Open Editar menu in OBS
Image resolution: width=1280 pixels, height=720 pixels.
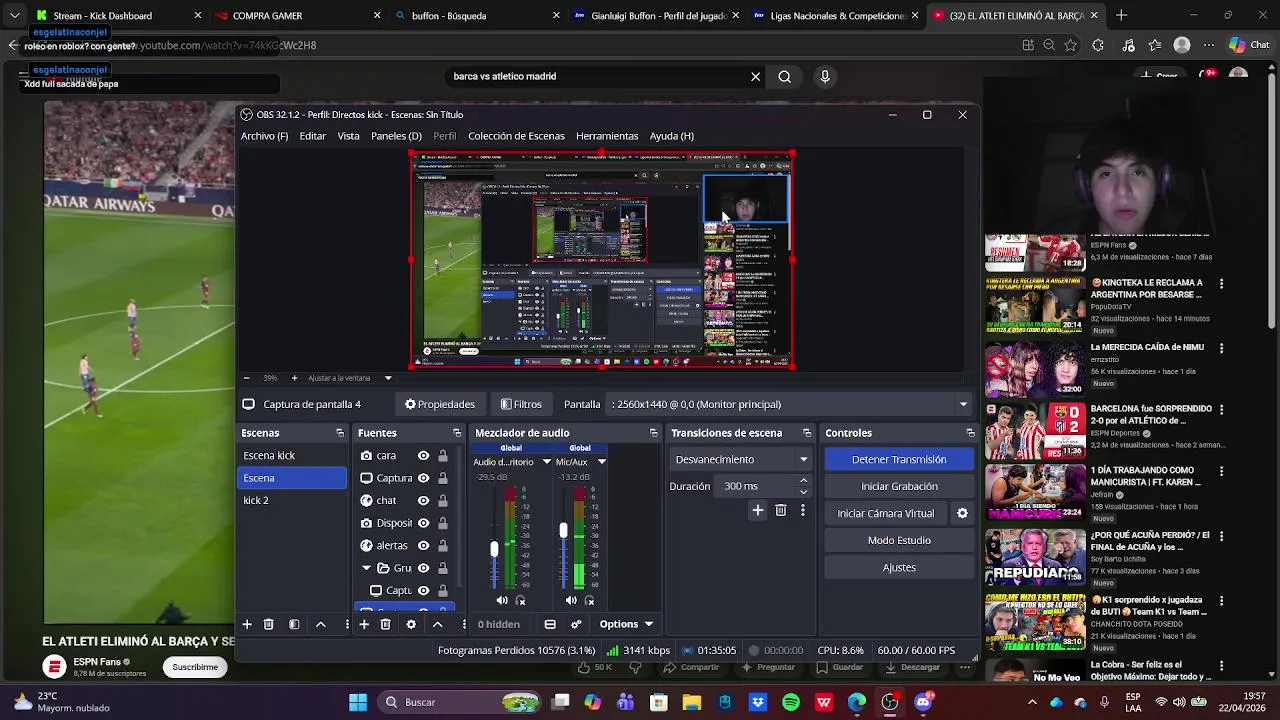click(x=313, y=136)
